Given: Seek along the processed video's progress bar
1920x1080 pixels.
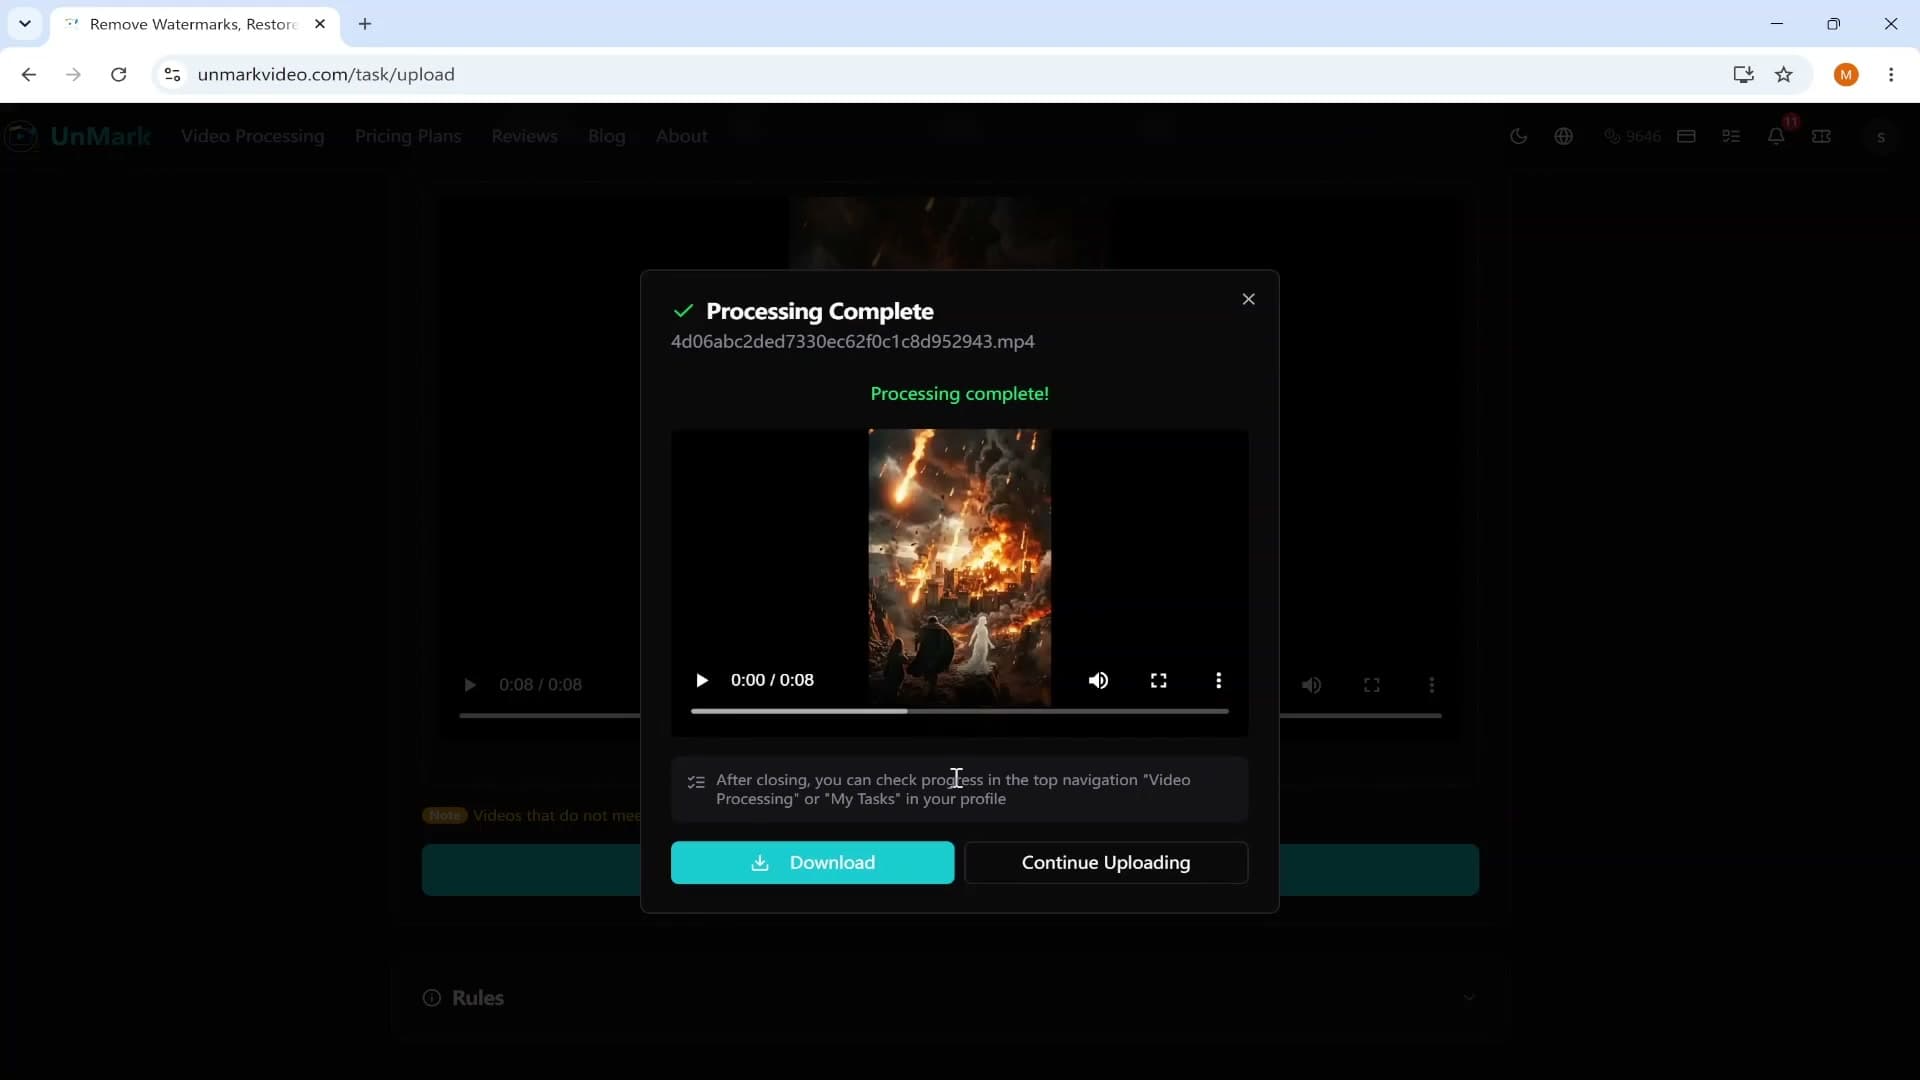Looking at the screenshot, I should (959, 711).
